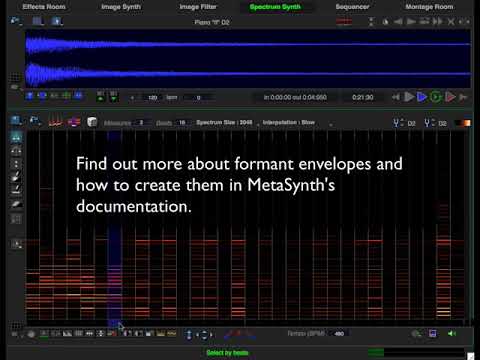Screen dimensions: 480x360
Task: Click the gray play button in transport
Action: coord(409,97)
